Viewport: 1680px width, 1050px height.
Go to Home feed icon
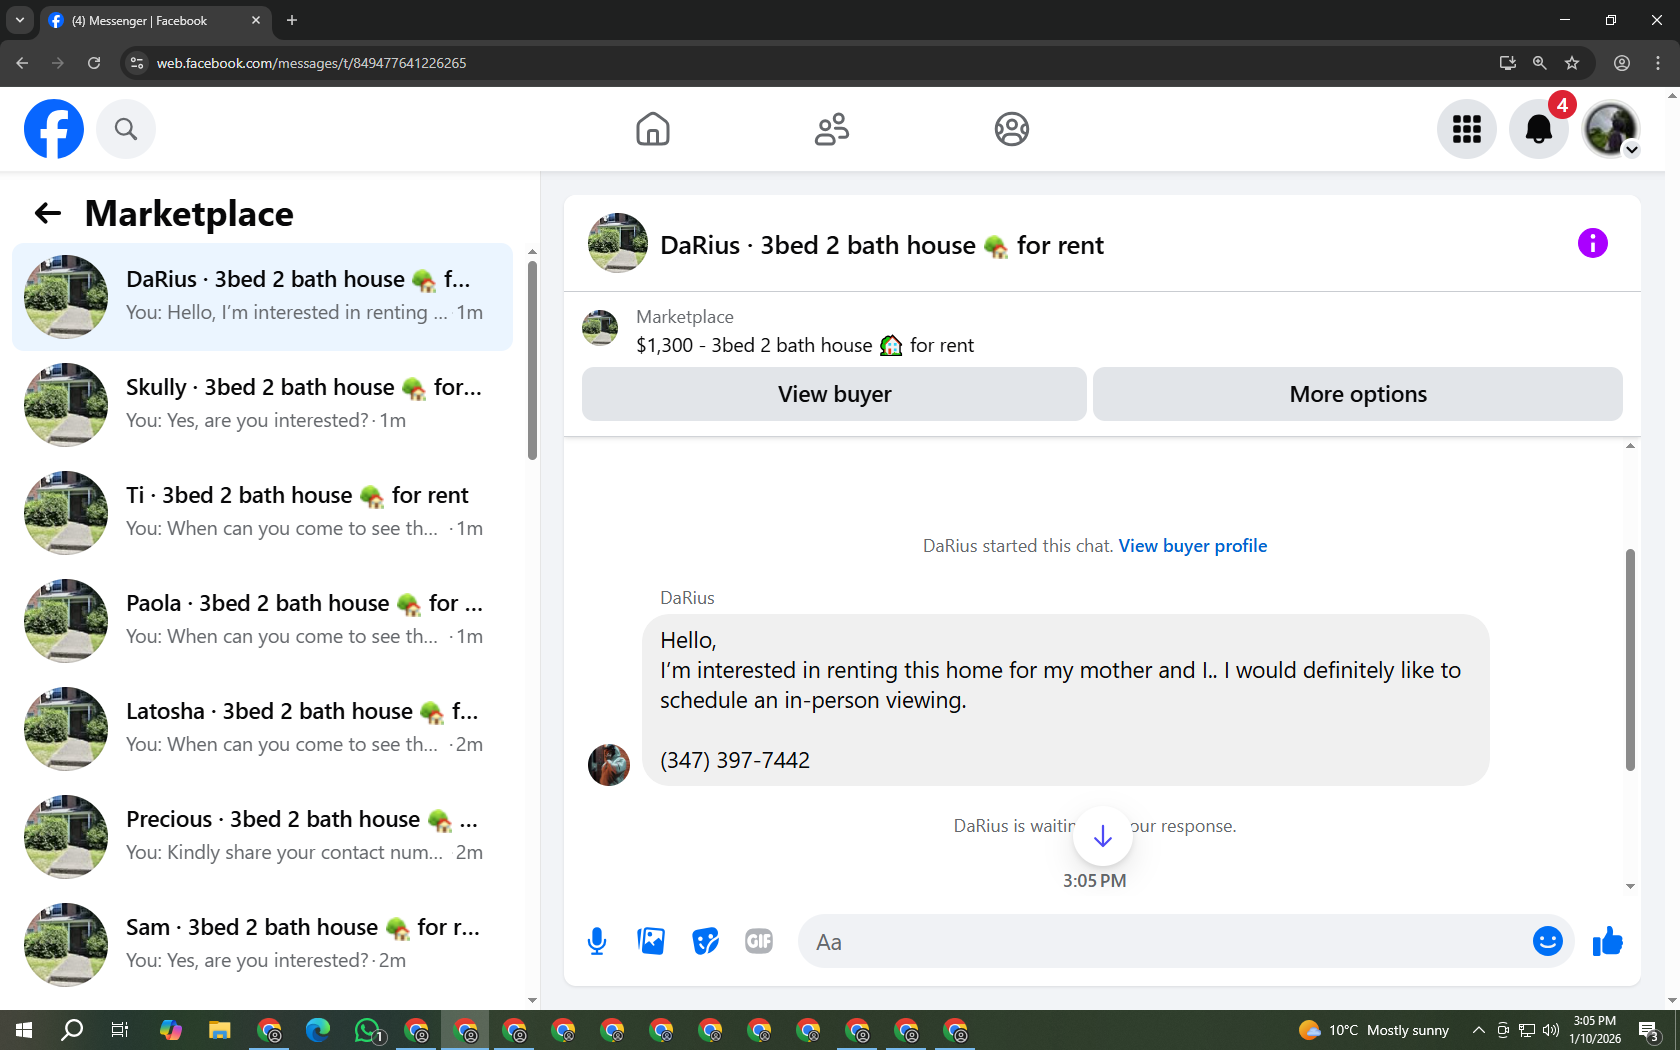click(x=653, y=129)
